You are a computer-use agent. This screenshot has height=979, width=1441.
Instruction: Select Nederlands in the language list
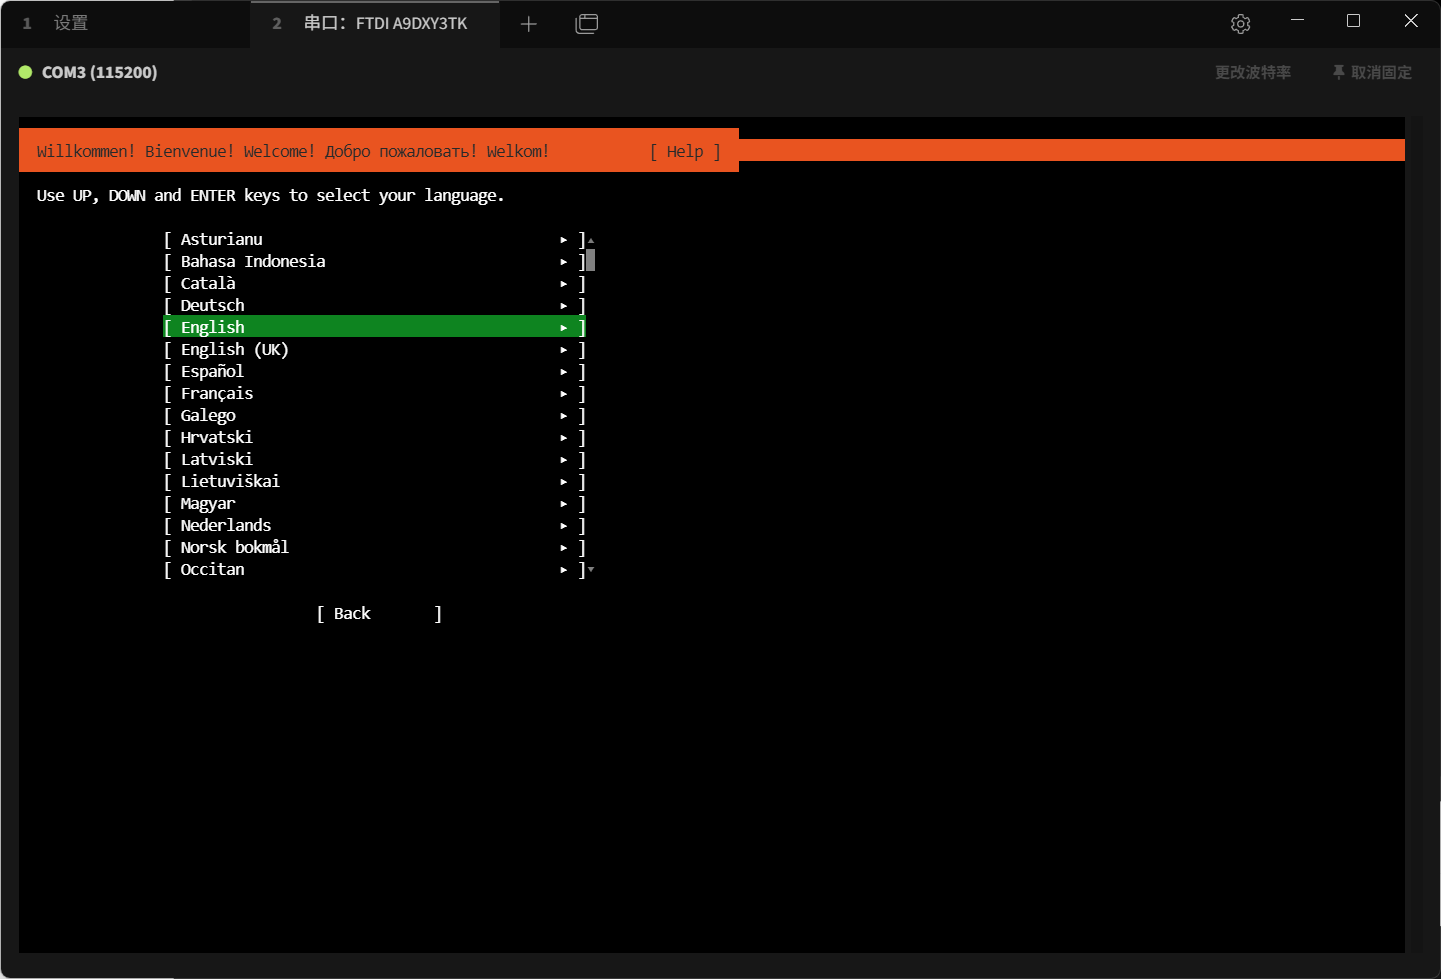click(x=225, y=526)
